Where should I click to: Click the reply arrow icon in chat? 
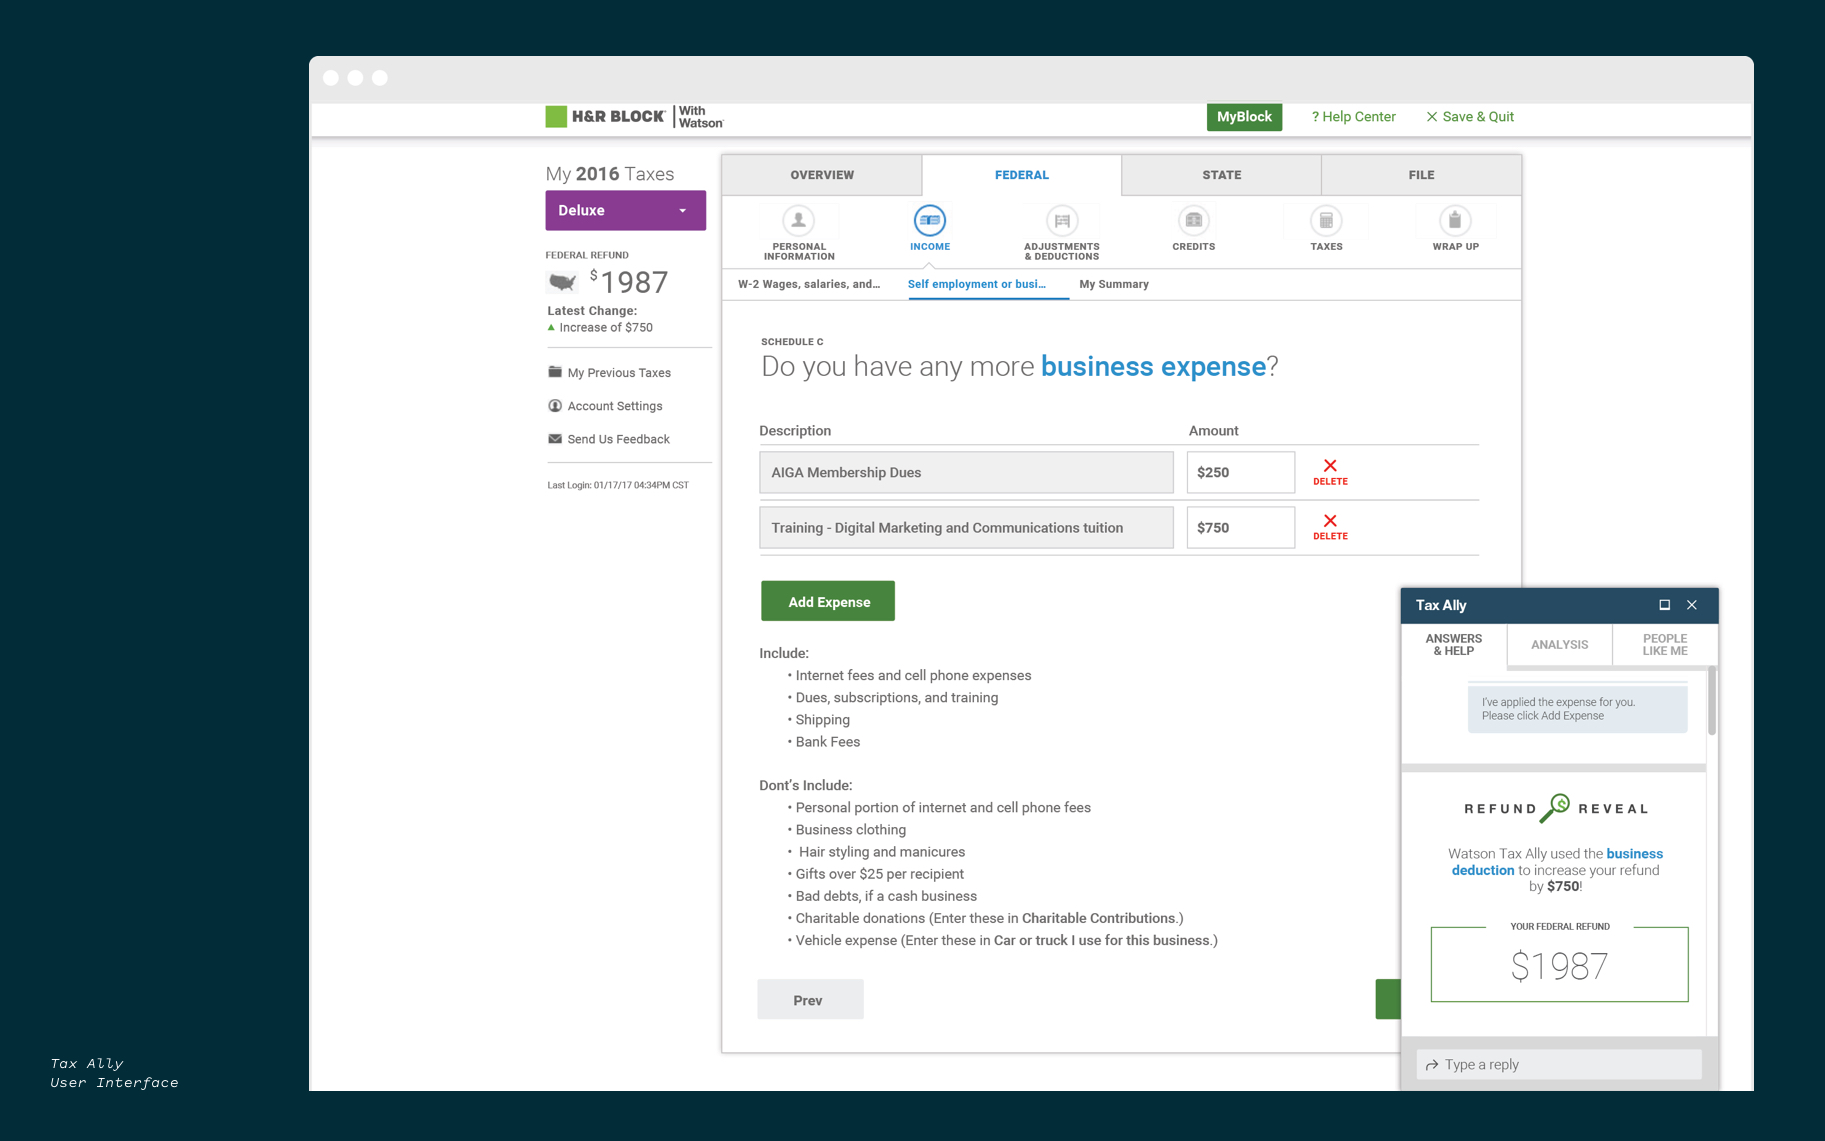coord(1432,1065)
